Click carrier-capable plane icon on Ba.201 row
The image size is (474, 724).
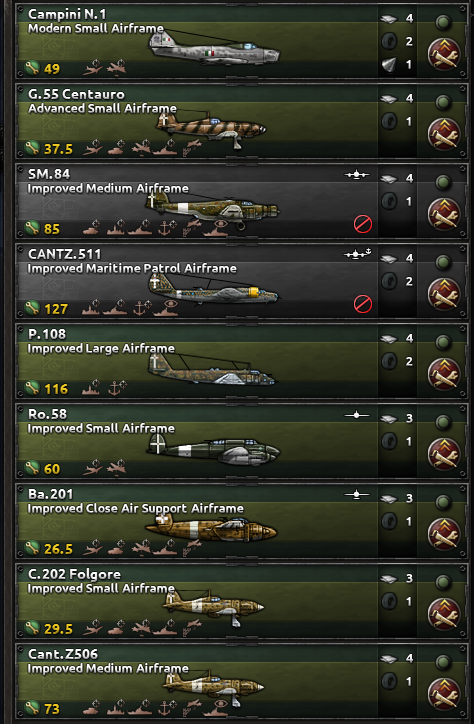(x=357, y=495)
